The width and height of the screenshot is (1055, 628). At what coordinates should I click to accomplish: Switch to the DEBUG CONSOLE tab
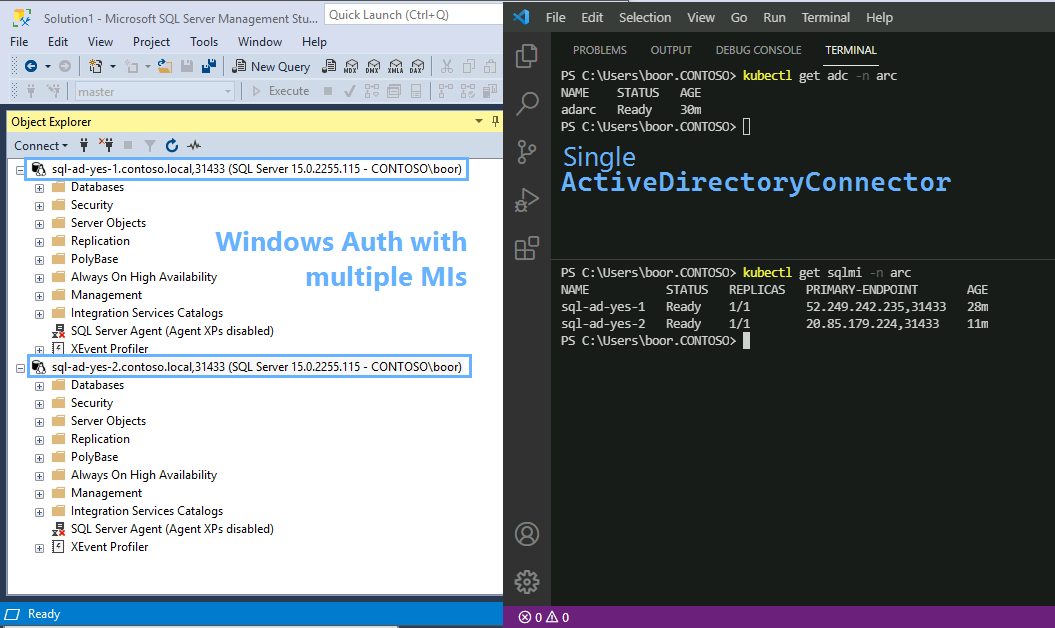click(x=758, y=50)
